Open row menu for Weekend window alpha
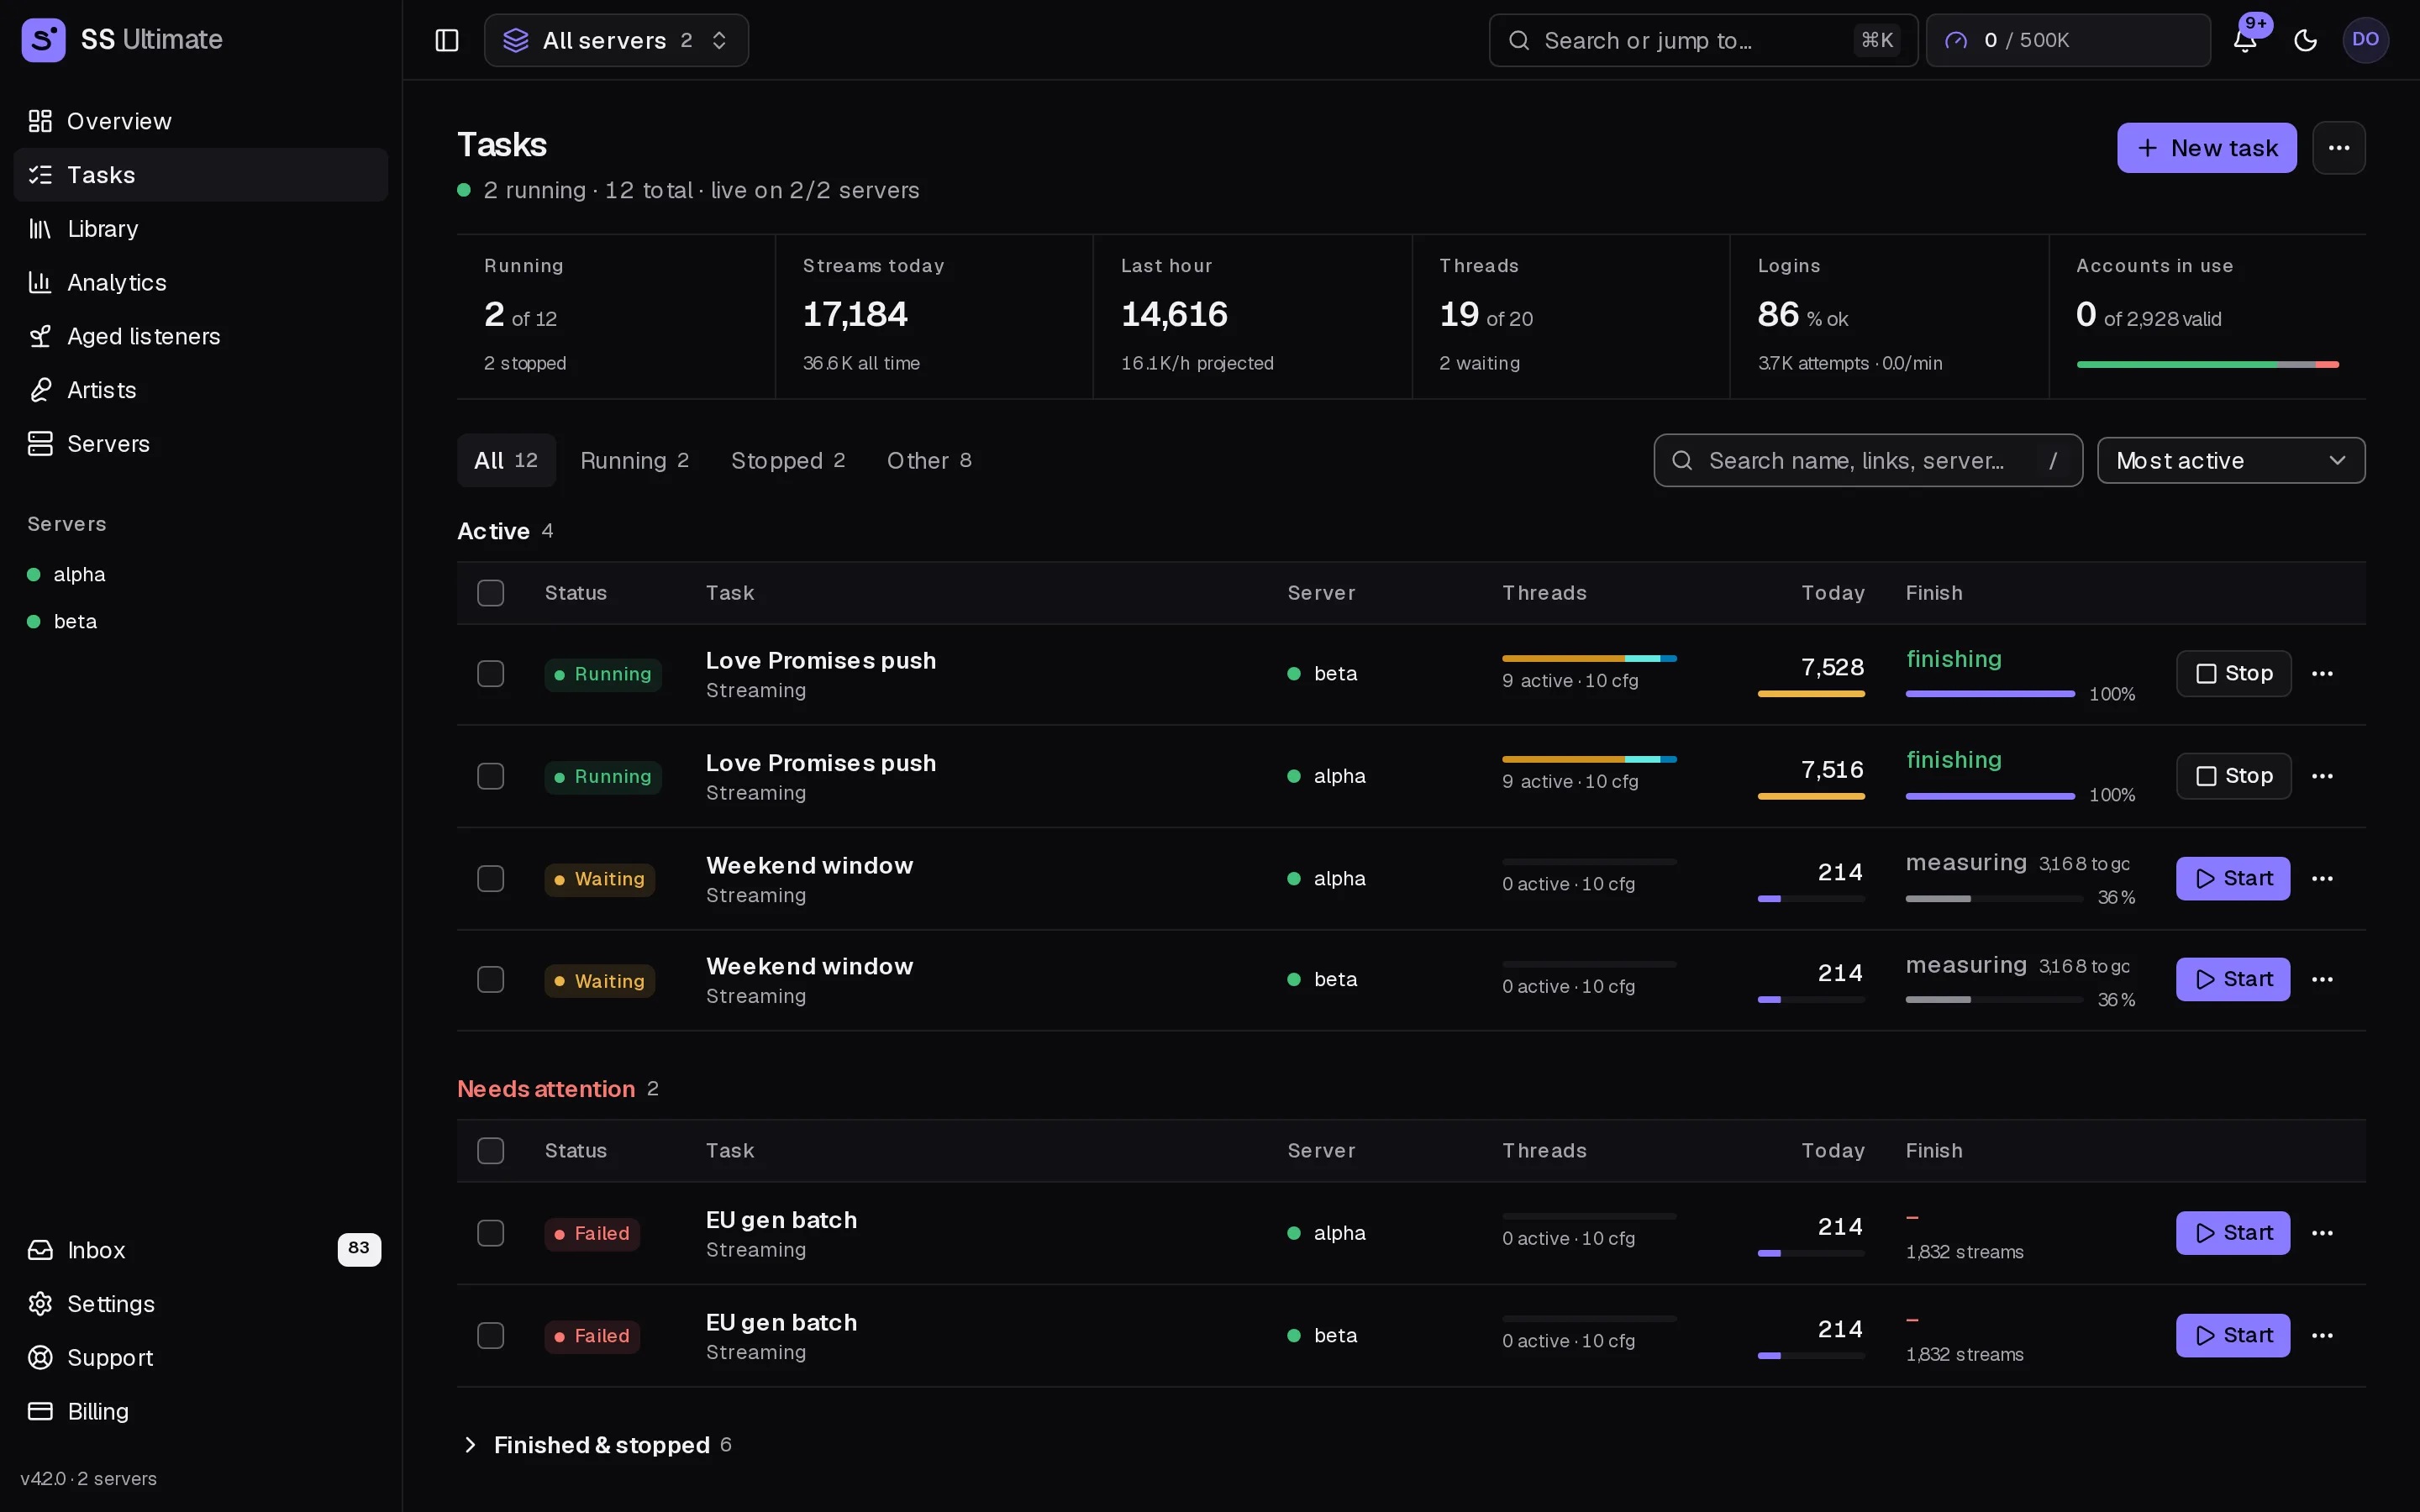2420x1512 pixels. click(x=2322, y=879)
